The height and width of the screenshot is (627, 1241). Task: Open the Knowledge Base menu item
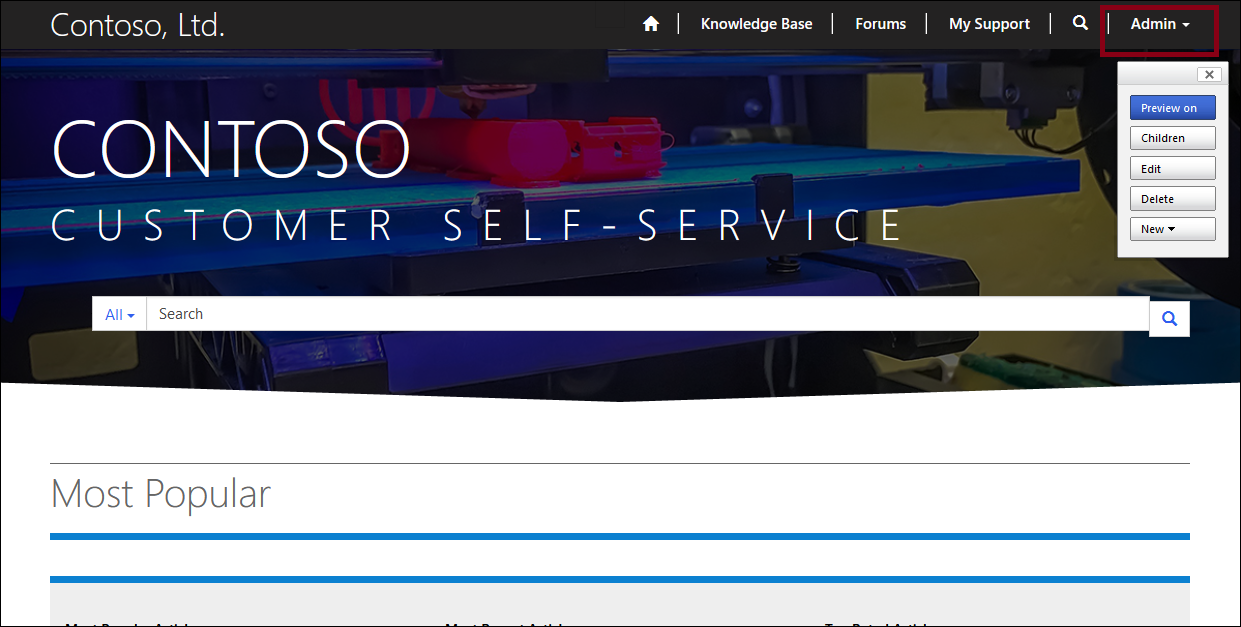pos(756,24)
